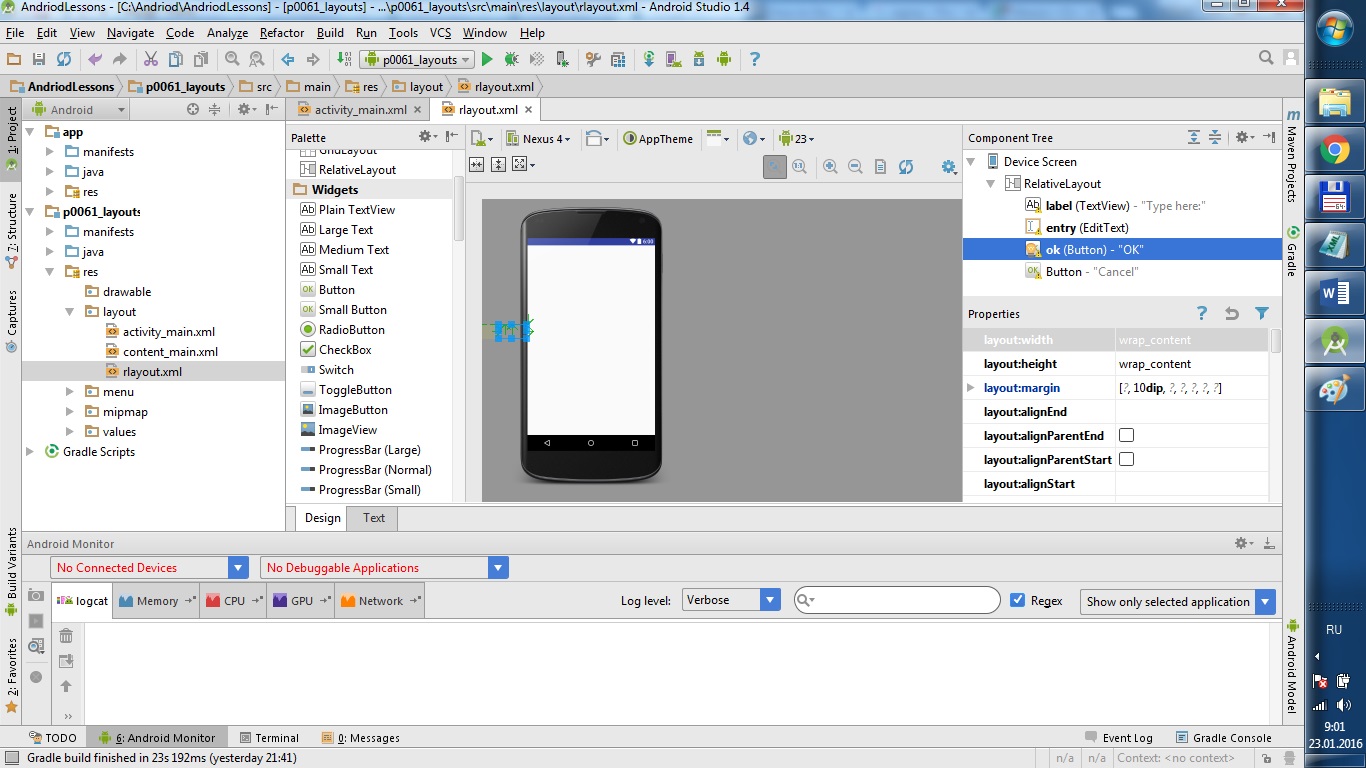Open run configuration p0061_layouts dropdown
1366x768 pixels.
pos(417,60)
